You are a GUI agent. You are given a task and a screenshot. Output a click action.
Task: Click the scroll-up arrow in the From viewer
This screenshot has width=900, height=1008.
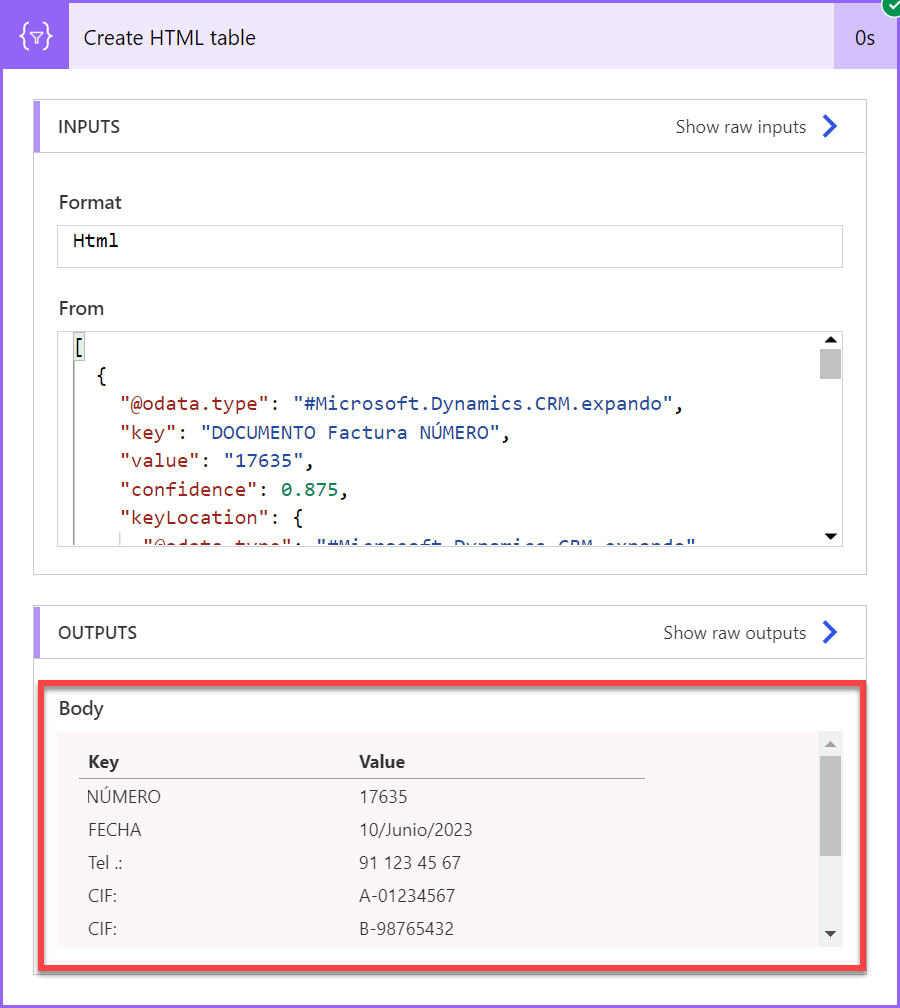[x=830, y=339]
